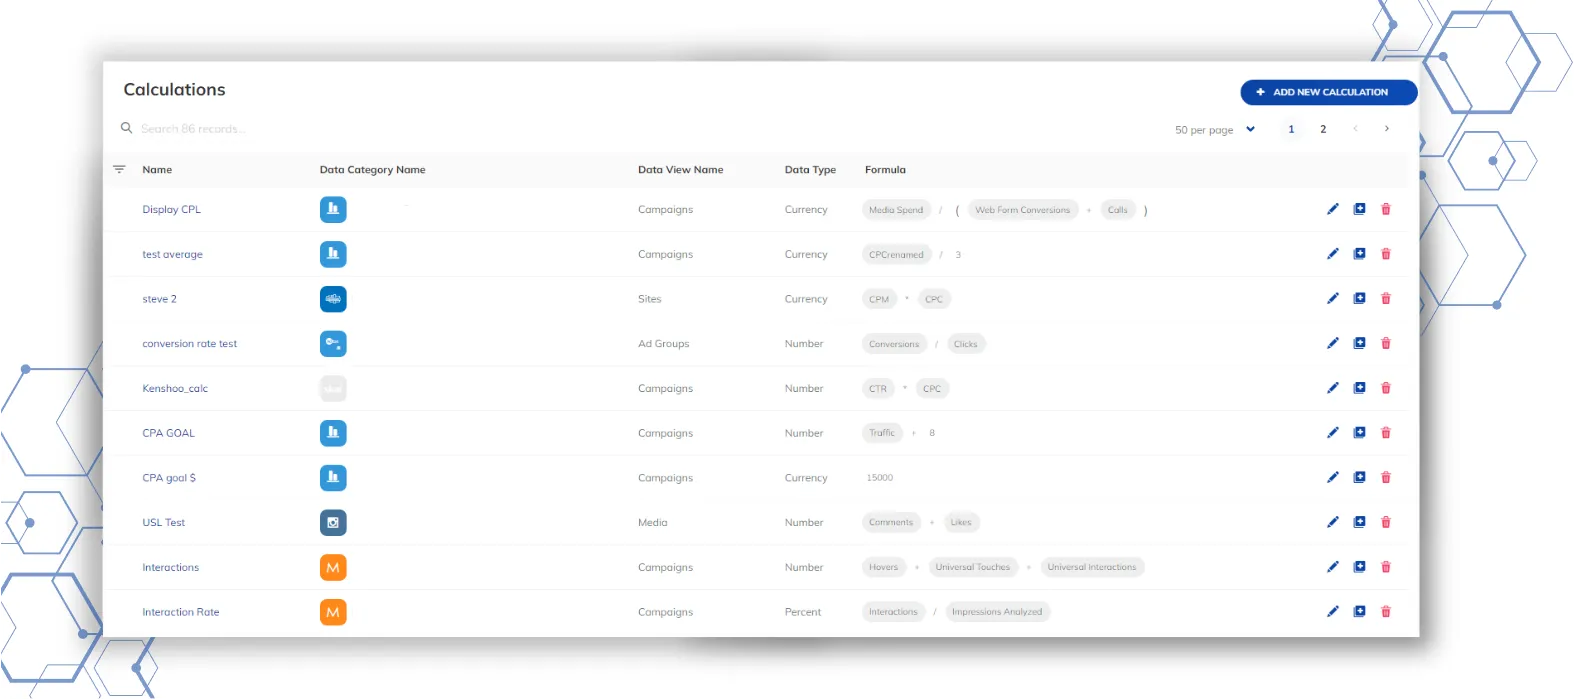Viewport: 1575px width, 700px height.
Task: Click the previous page chevron
Action: 1355,129
